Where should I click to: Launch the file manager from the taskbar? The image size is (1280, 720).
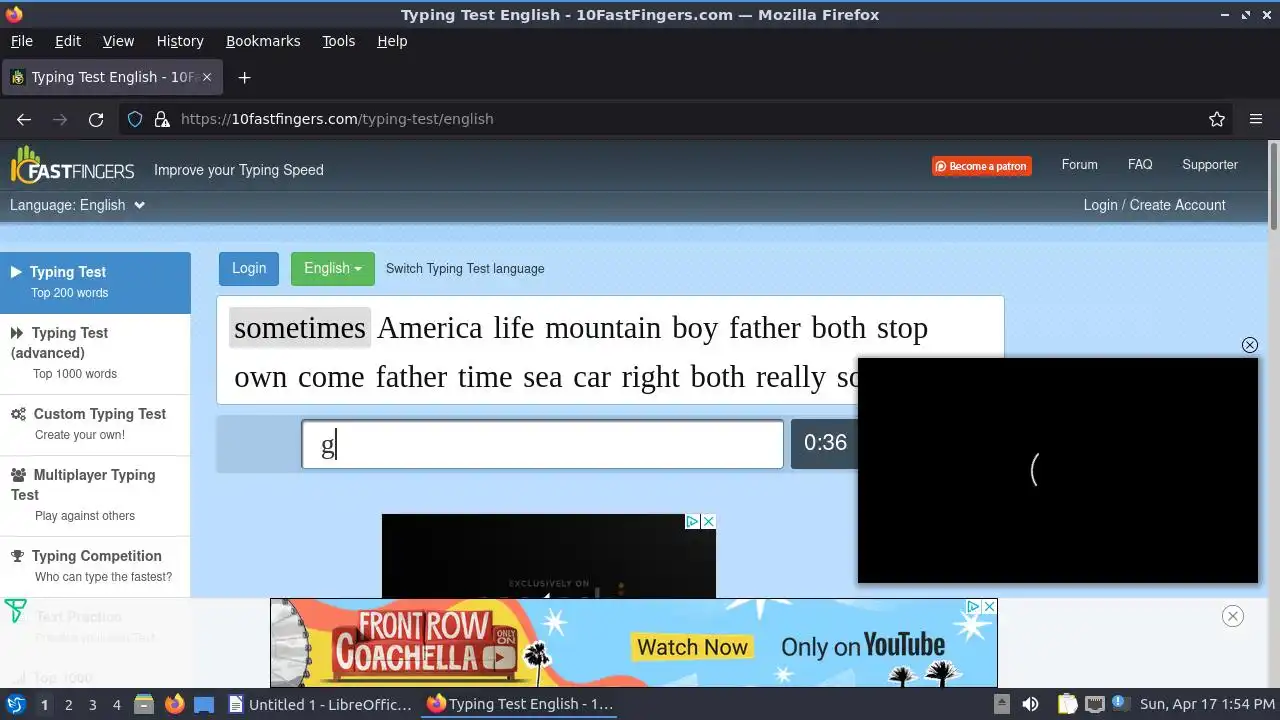click(x=144, y=704)
